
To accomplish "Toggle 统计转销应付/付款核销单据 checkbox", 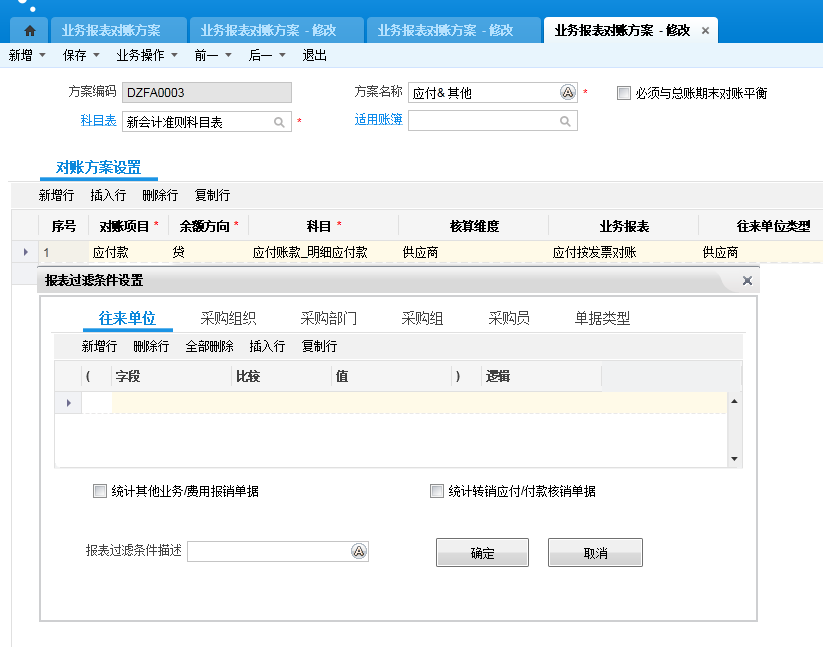I will (x=436, y=491).
